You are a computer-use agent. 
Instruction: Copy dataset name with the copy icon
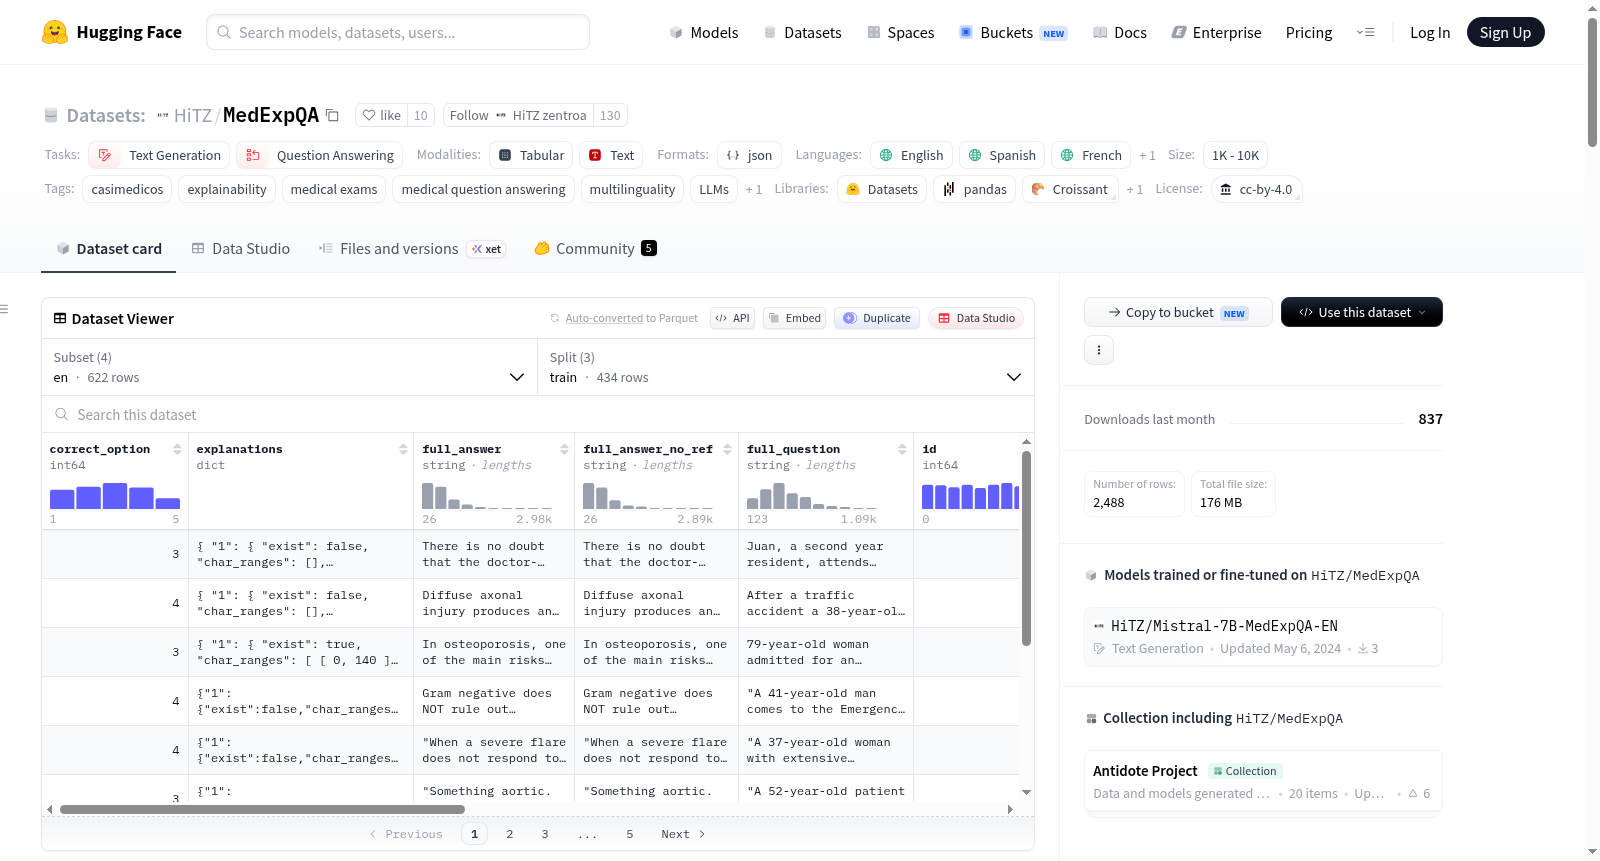[x=333, y=115]
